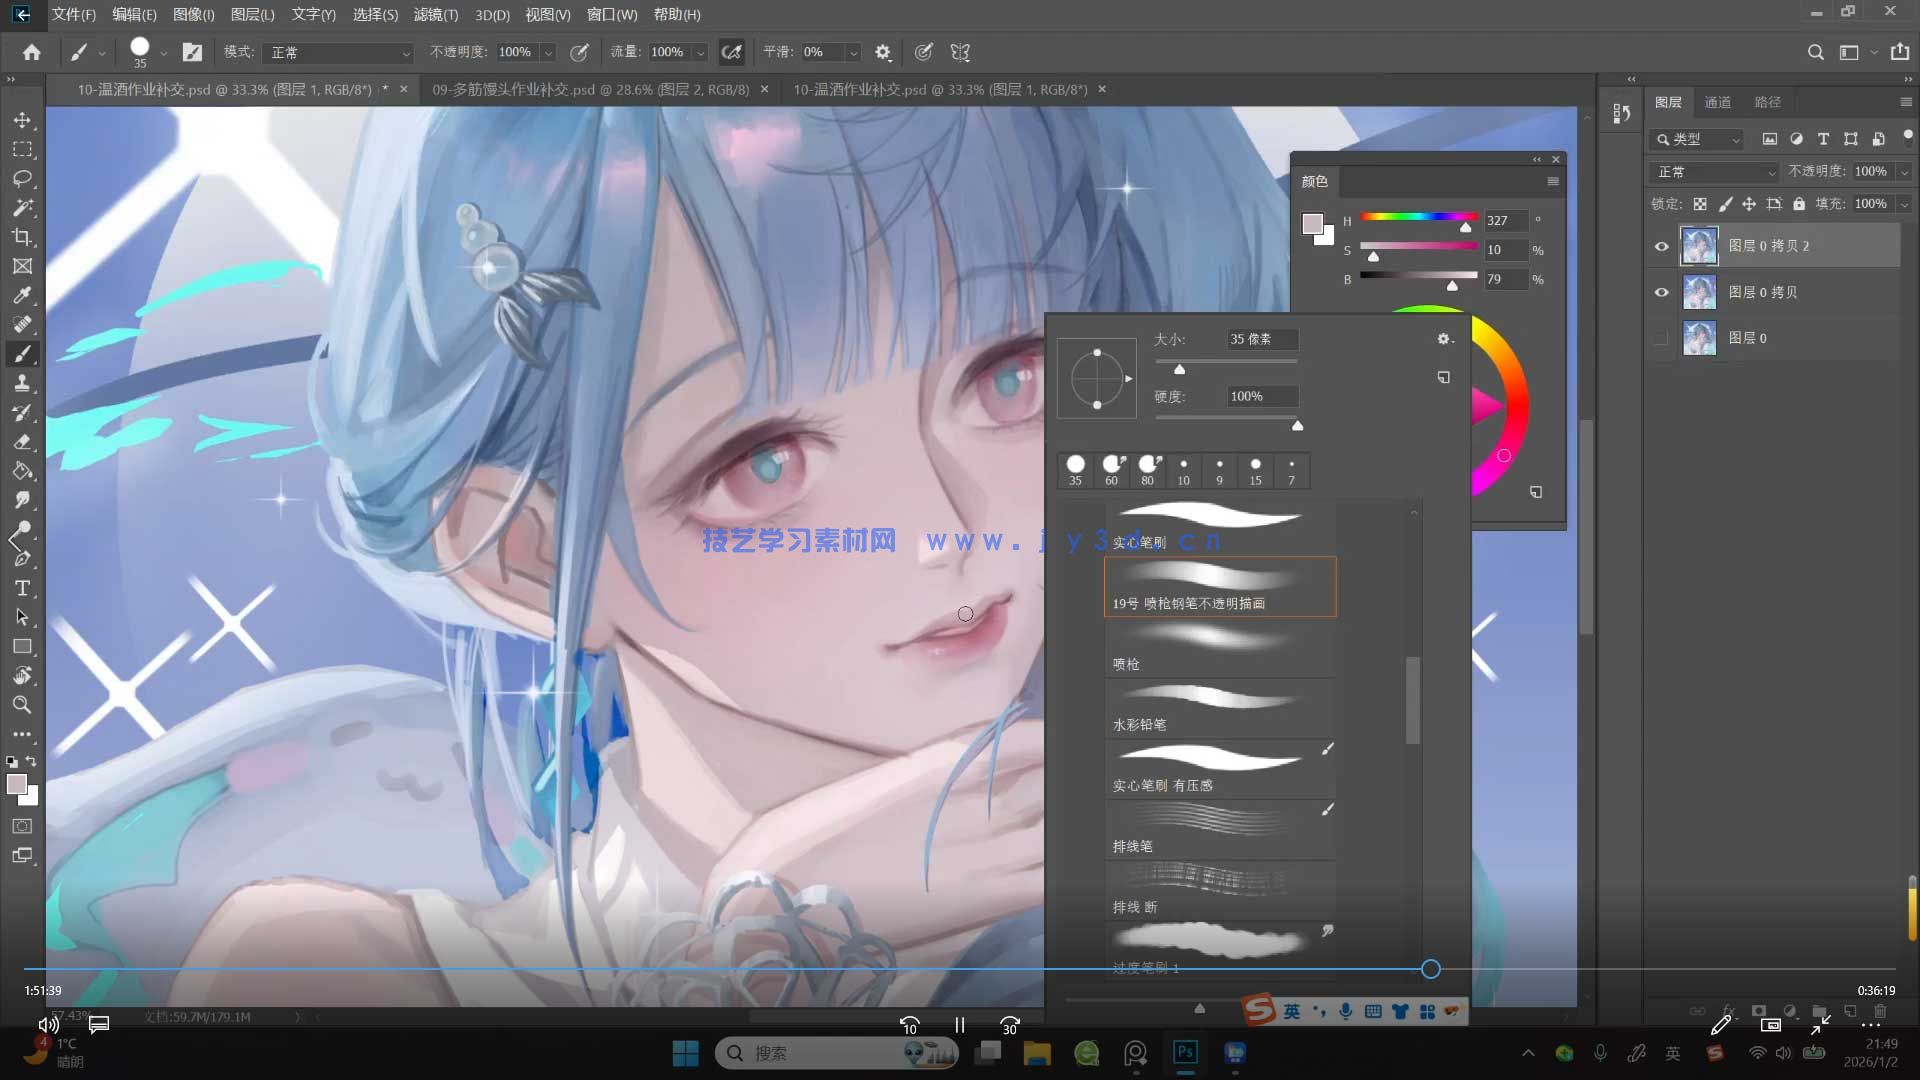Image resolution: width=1920 pixels, height=1080 pixels.
Task: Open the layer filter 类型 dropdown
Action: click(1699, 139)
